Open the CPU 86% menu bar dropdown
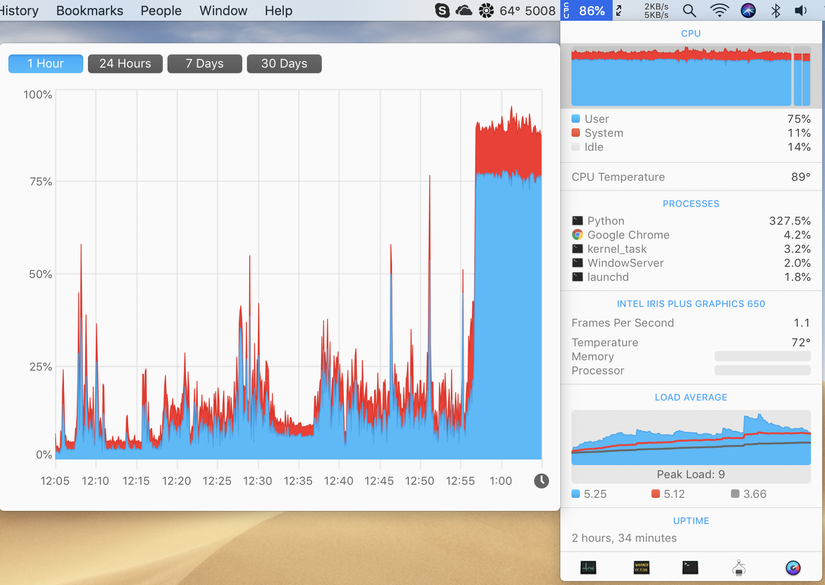The image size is (825, 585). pyautogui.click(x=586, y=11)
